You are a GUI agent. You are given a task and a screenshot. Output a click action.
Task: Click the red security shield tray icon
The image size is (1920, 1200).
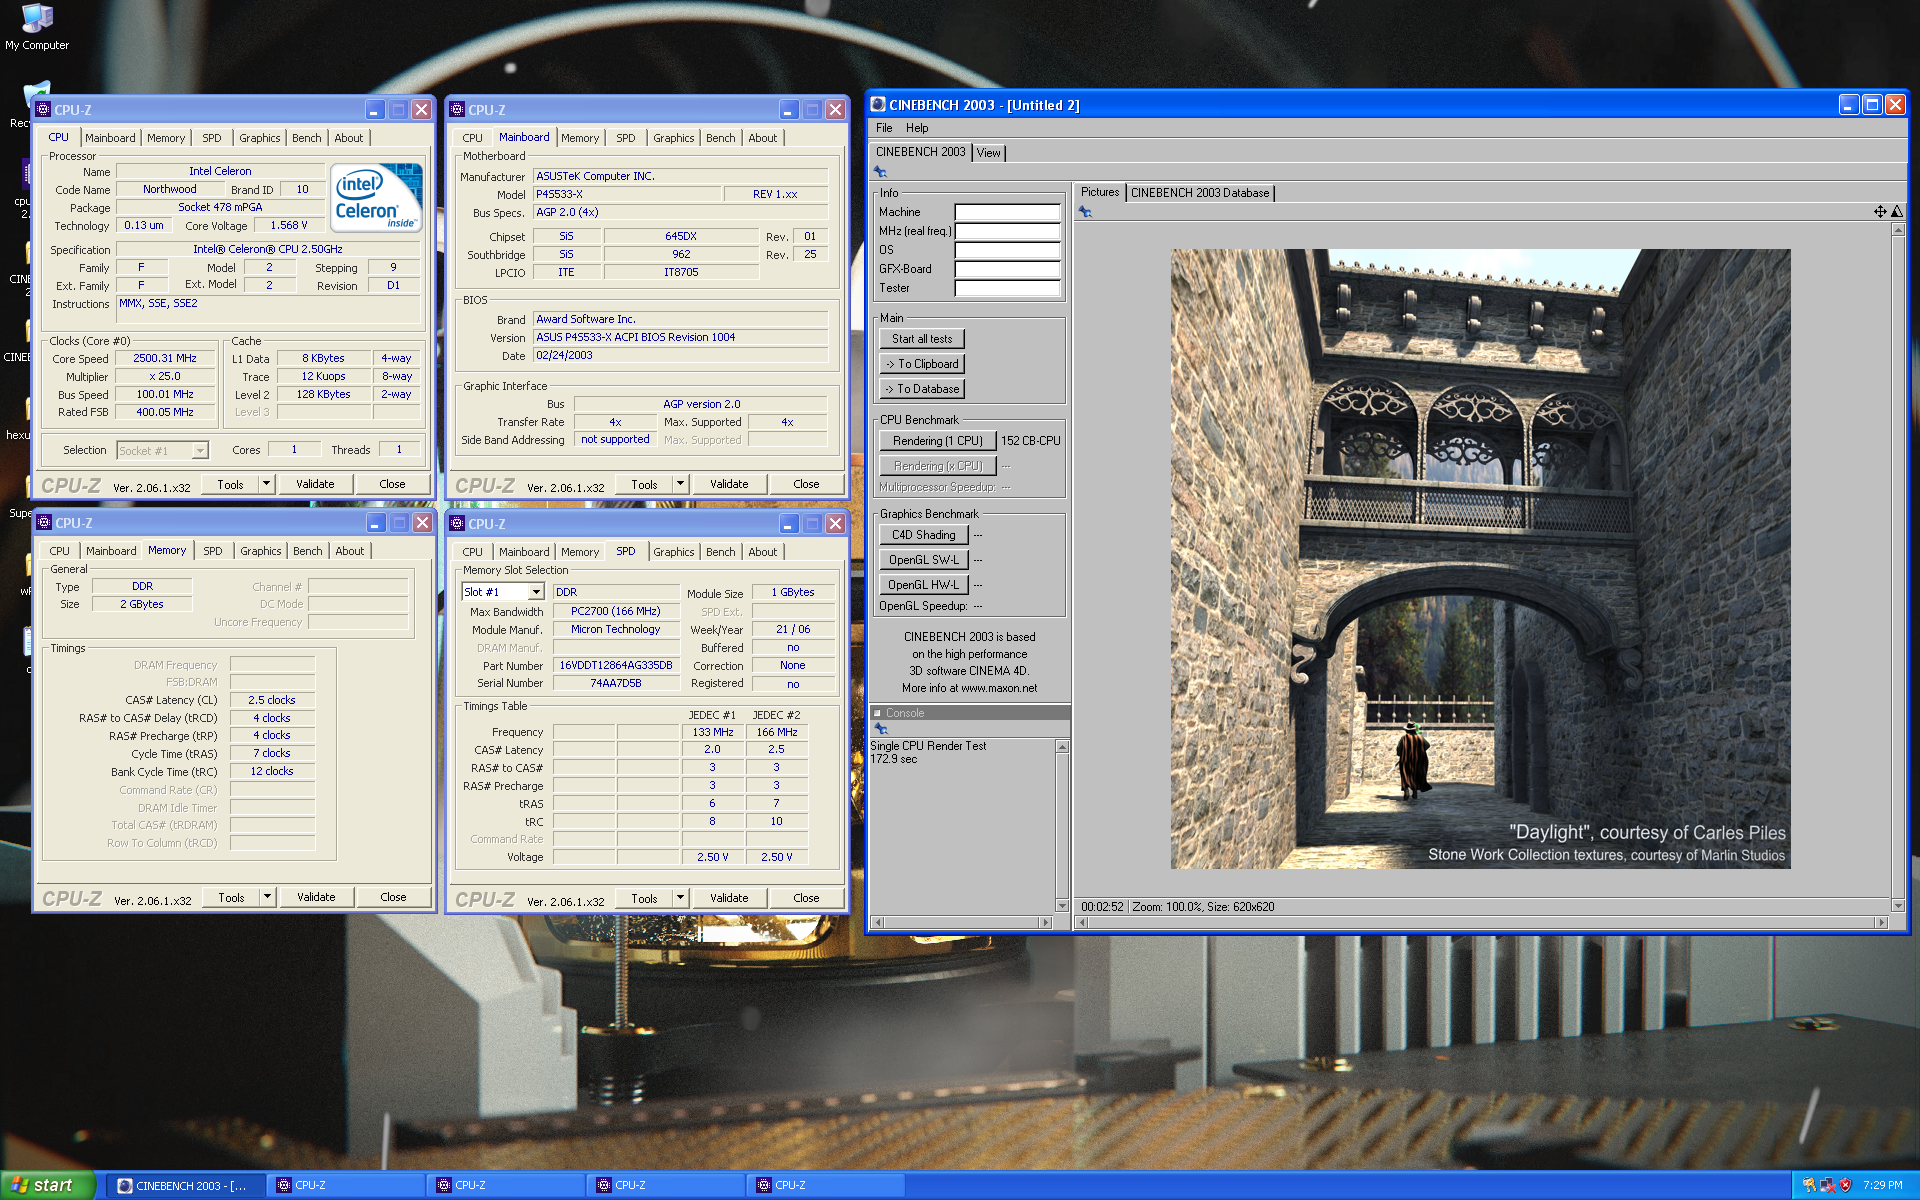[x=1845, y=1185]
